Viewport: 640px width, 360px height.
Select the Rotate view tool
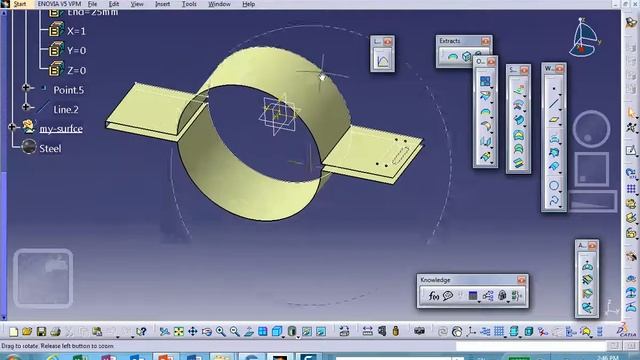click(207, 332)
